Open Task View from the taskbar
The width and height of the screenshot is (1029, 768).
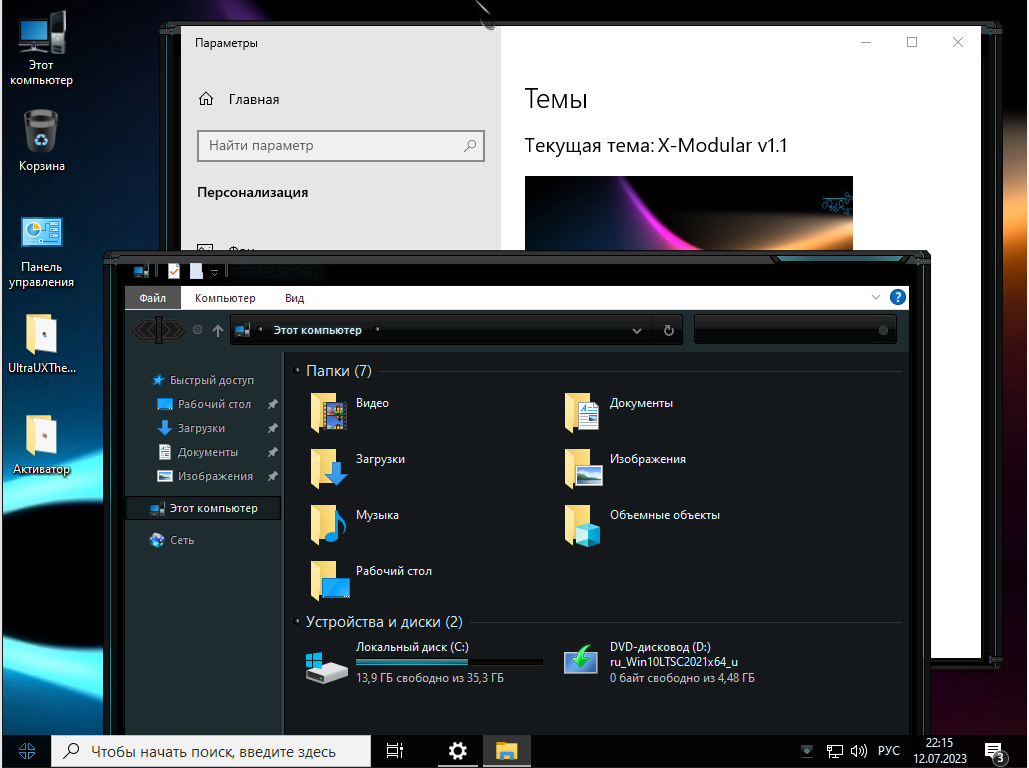(395, 751)
